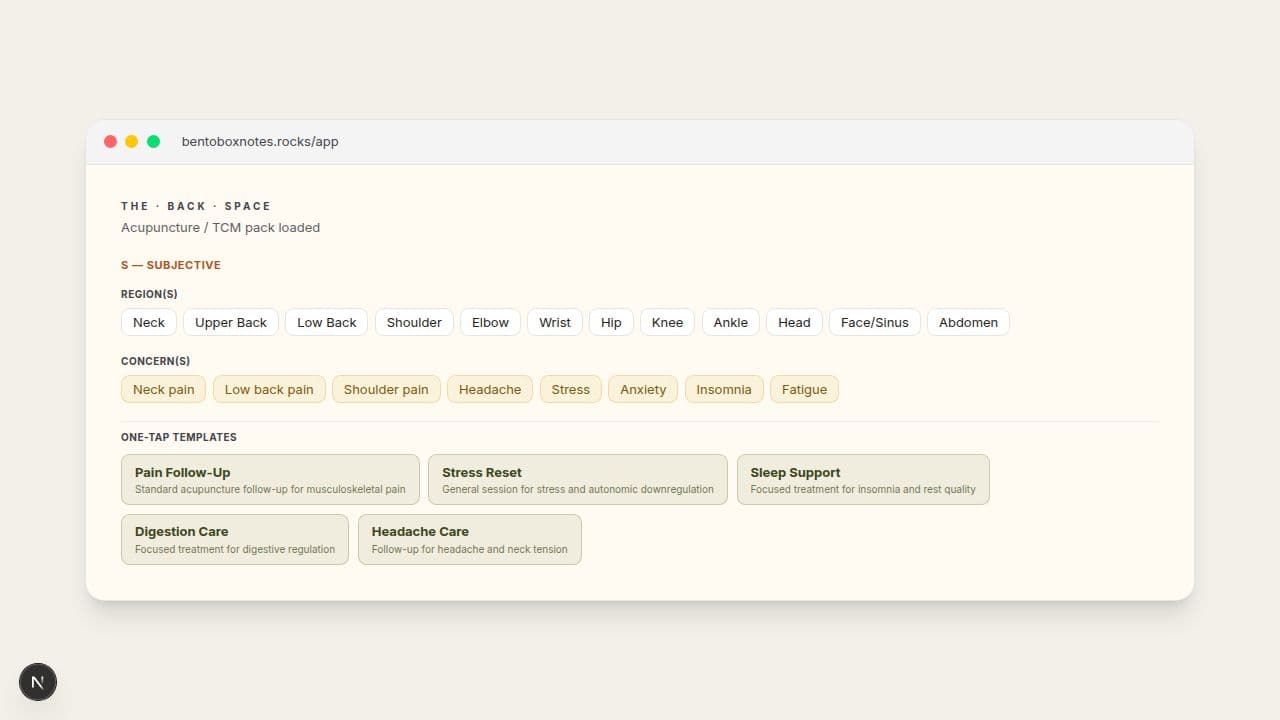Select the Shoulder region chip
This screenshot has height=720, width=1280.
tap(414, 322)
